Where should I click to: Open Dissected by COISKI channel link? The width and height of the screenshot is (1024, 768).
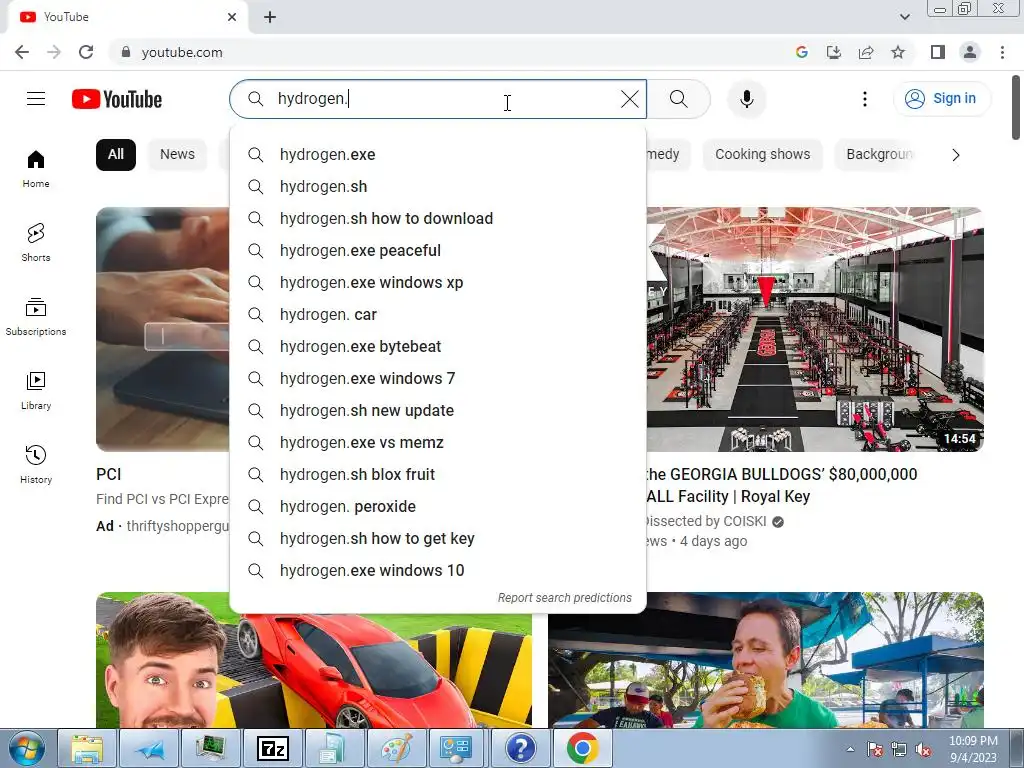[x=705, y=521]
